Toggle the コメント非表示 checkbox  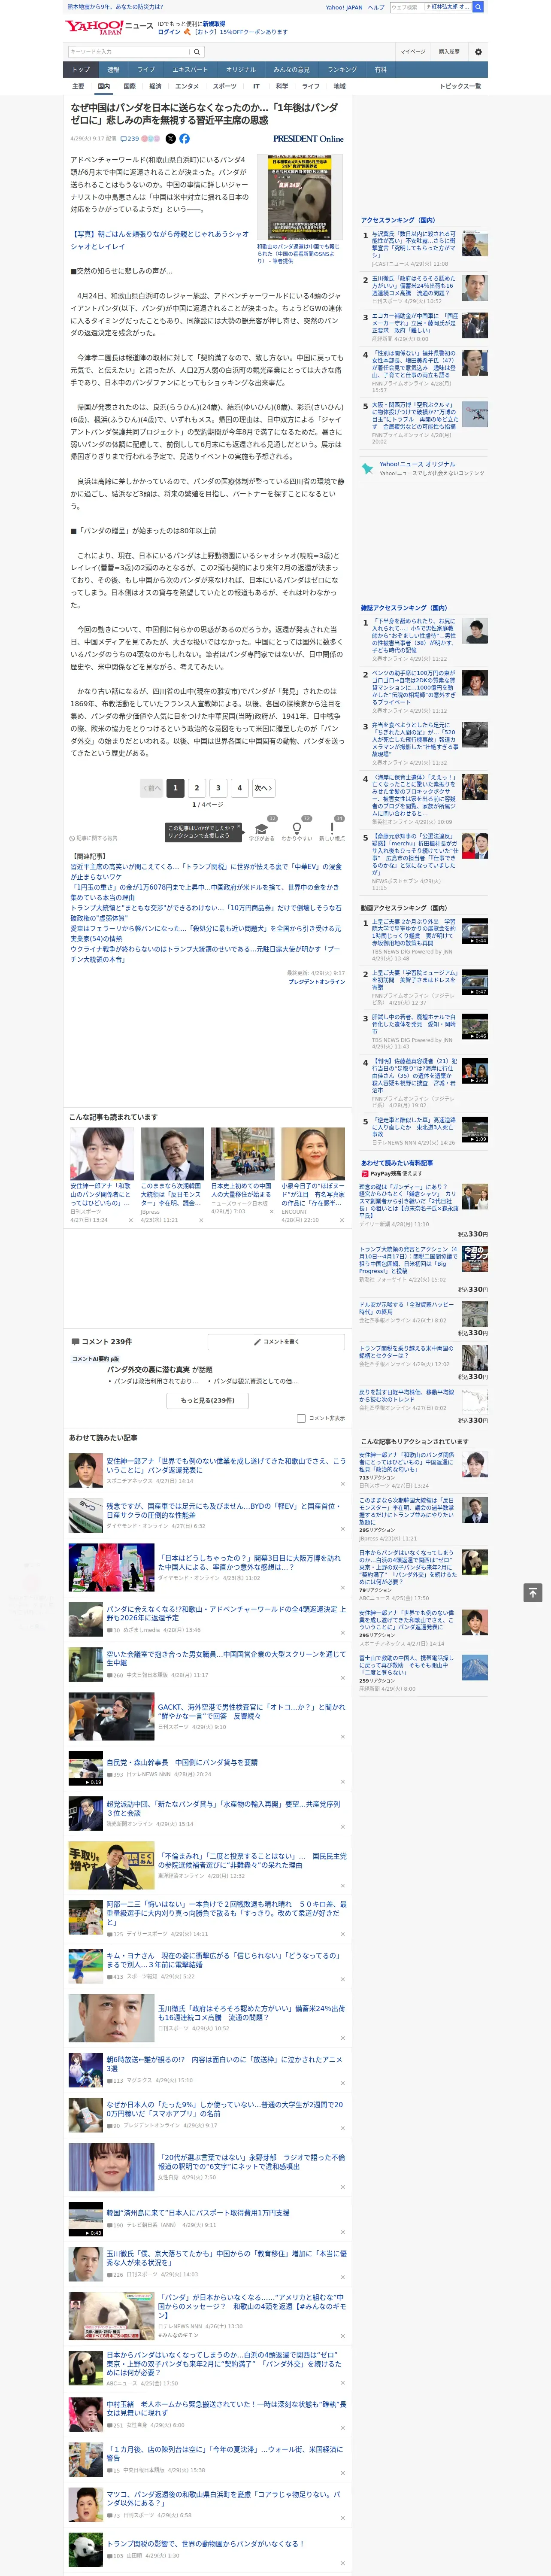(x=301, y=1418)
